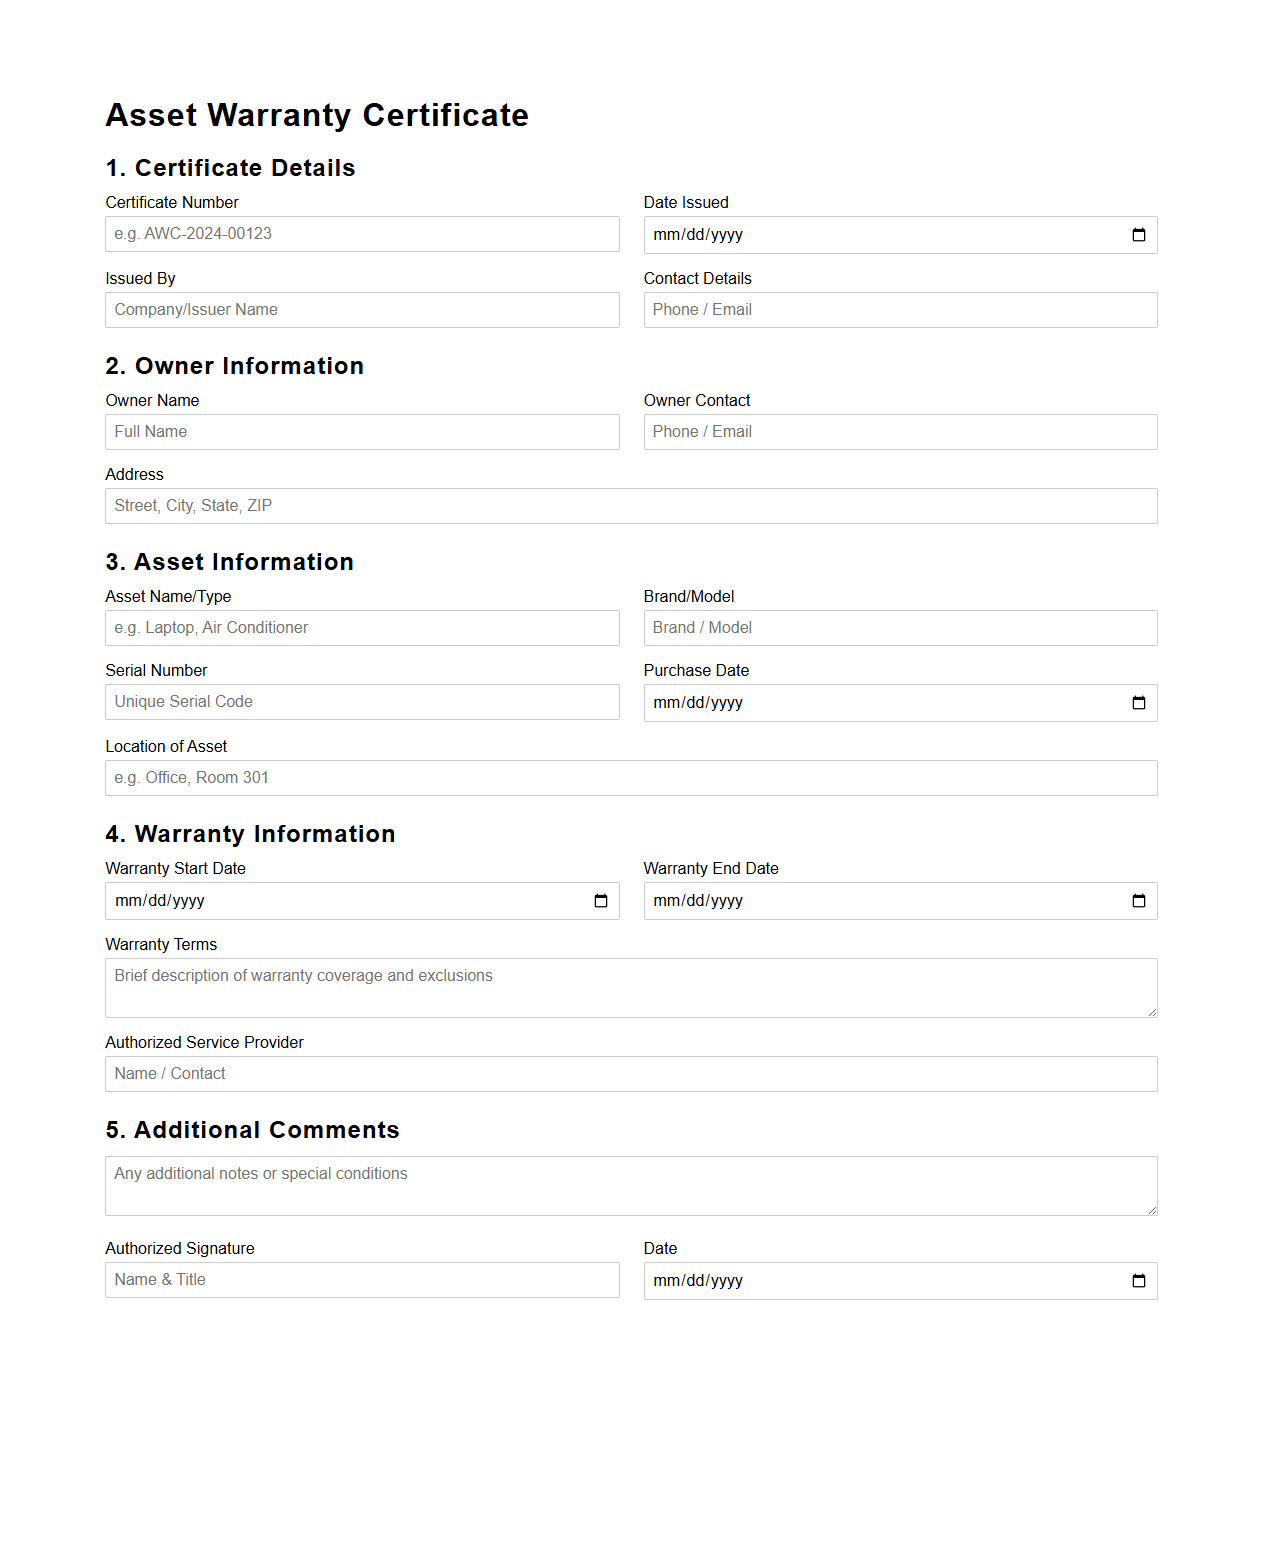Click the Certificate Number input field

pyautogui.click(x=362, y=234)
